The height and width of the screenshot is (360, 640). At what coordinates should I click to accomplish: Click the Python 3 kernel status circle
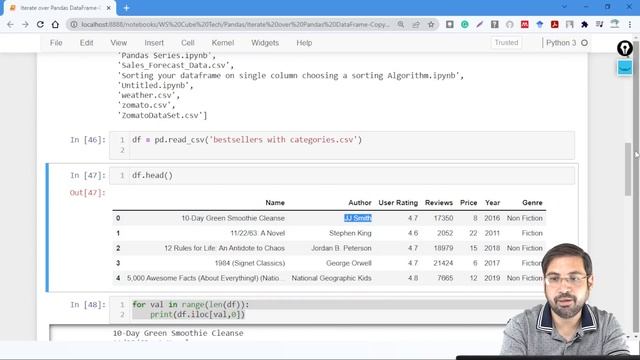(584, 43)
